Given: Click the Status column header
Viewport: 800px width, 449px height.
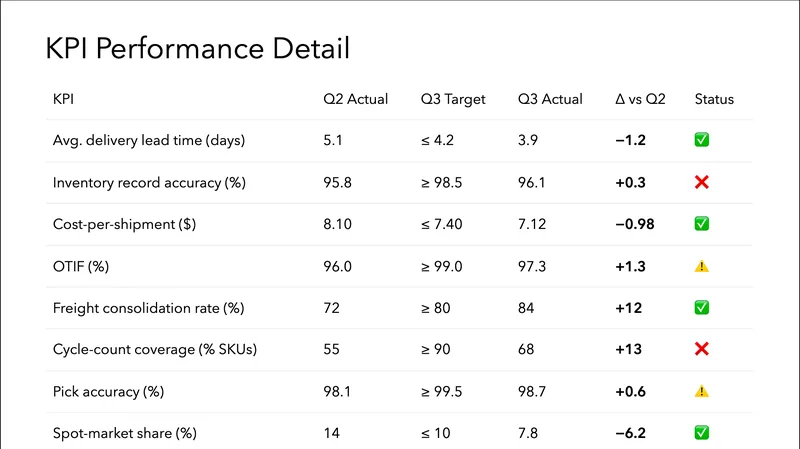Looking at the screenshot, I should [x=714, y=99].
